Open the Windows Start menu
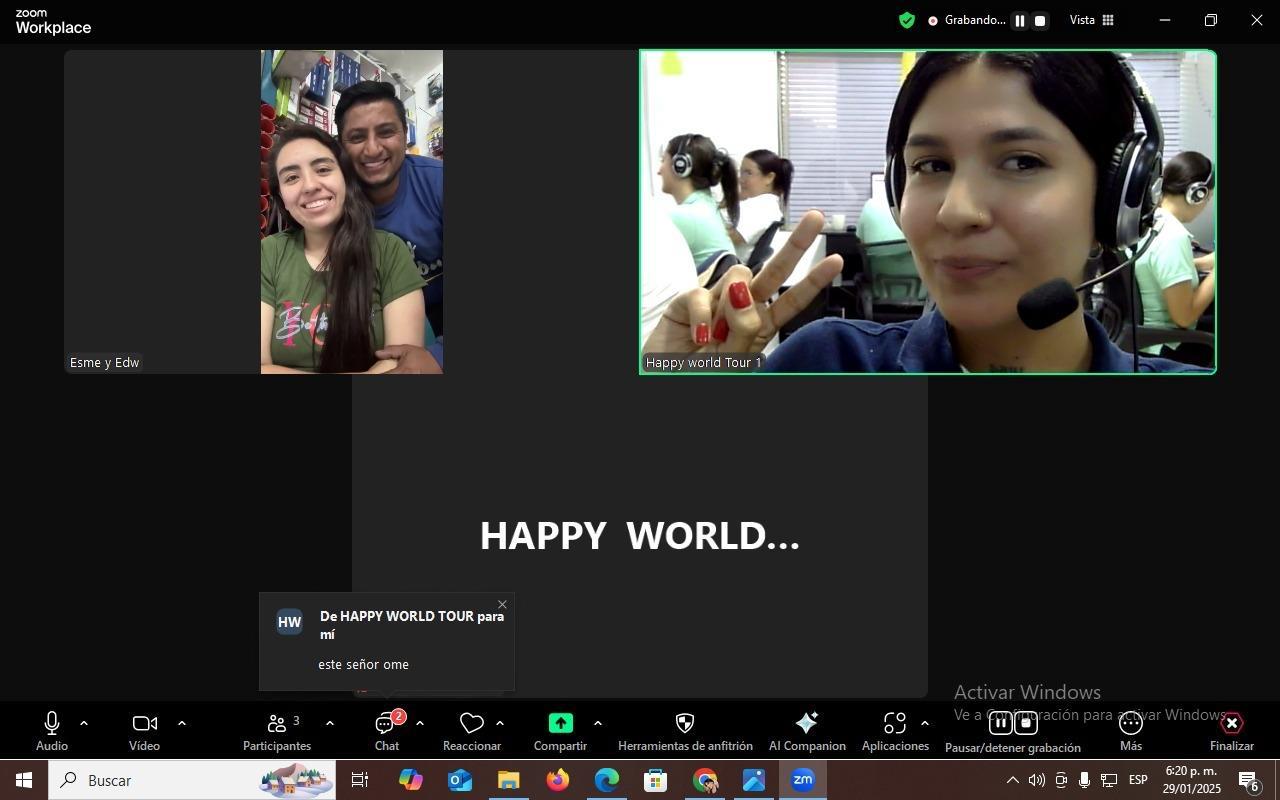 [24, 780]
